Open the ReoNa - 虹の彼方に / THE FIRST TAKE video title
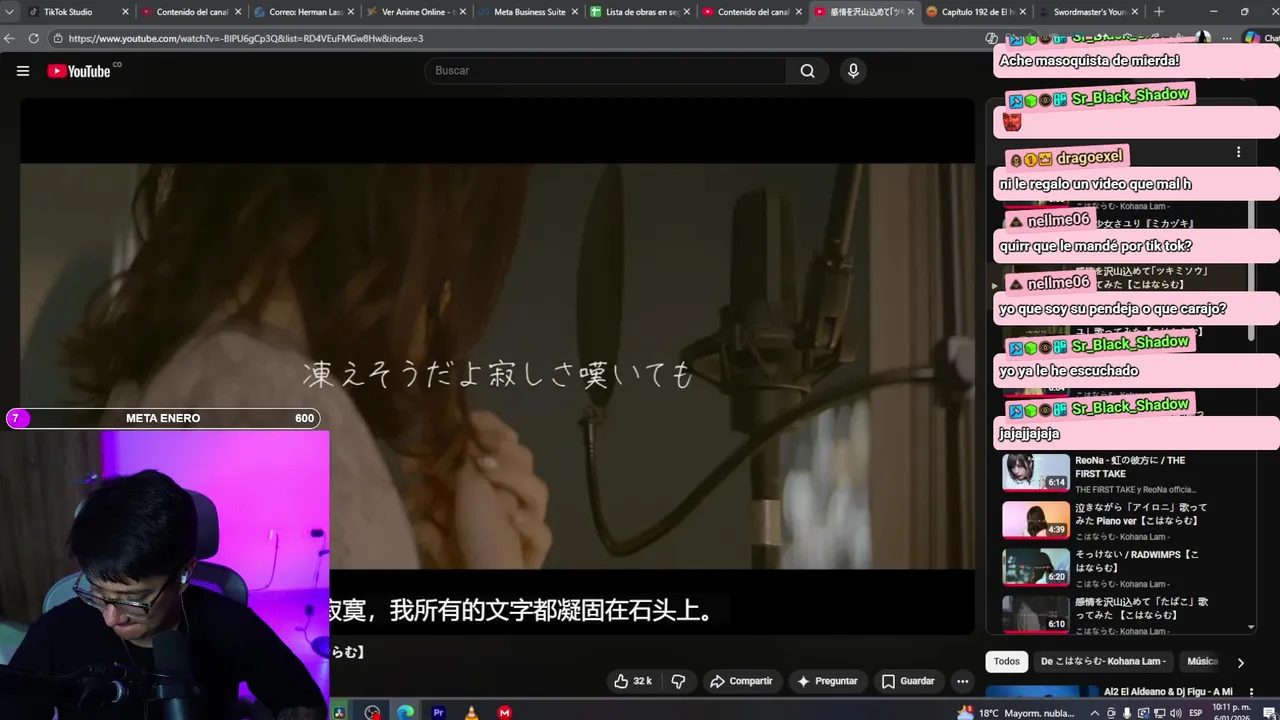The height and width of the screenshot is (720, 1280). 1130,467
